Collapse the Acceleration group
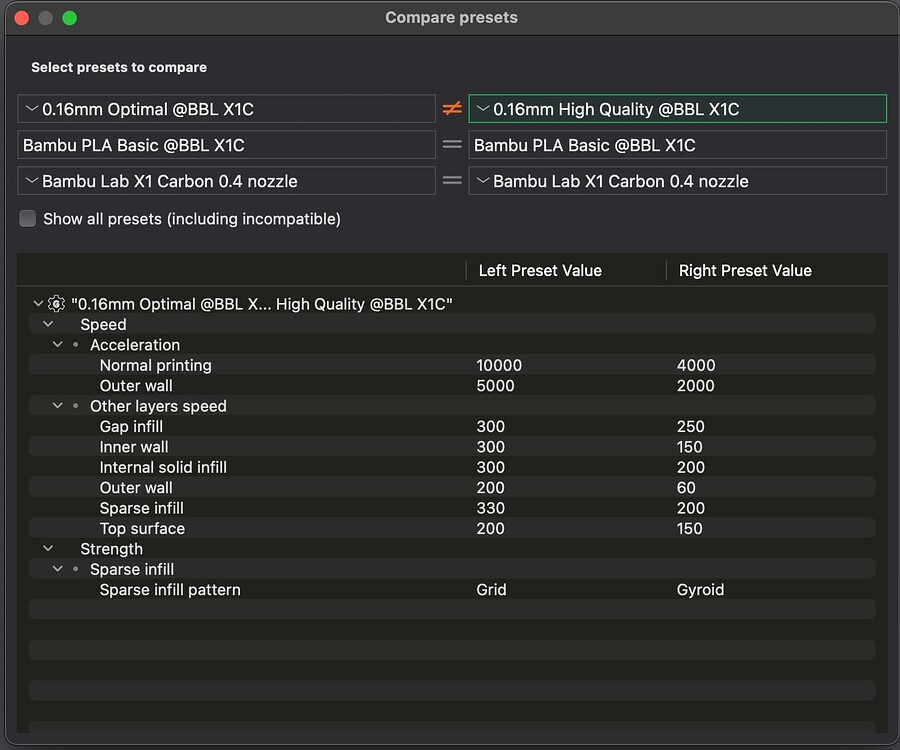Viewport: 900px width, 750px height. tap(57, 344)
